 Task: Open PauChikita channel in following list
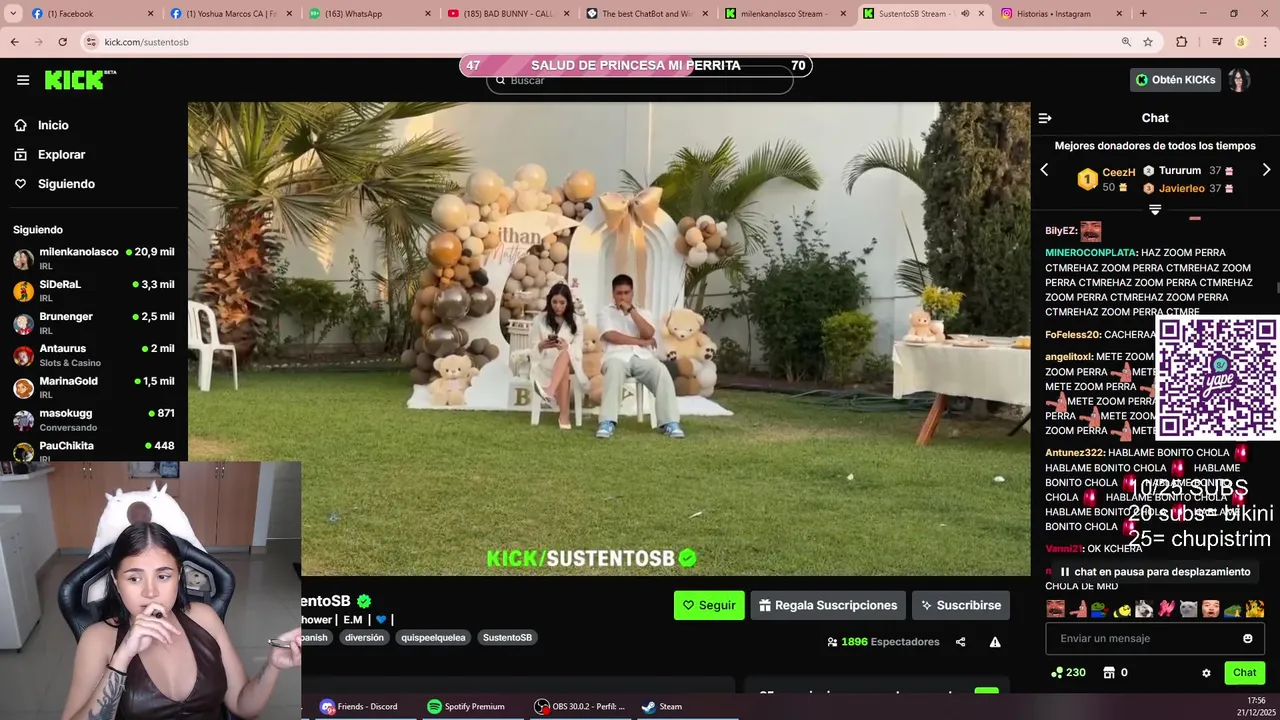tap(94, 449)
